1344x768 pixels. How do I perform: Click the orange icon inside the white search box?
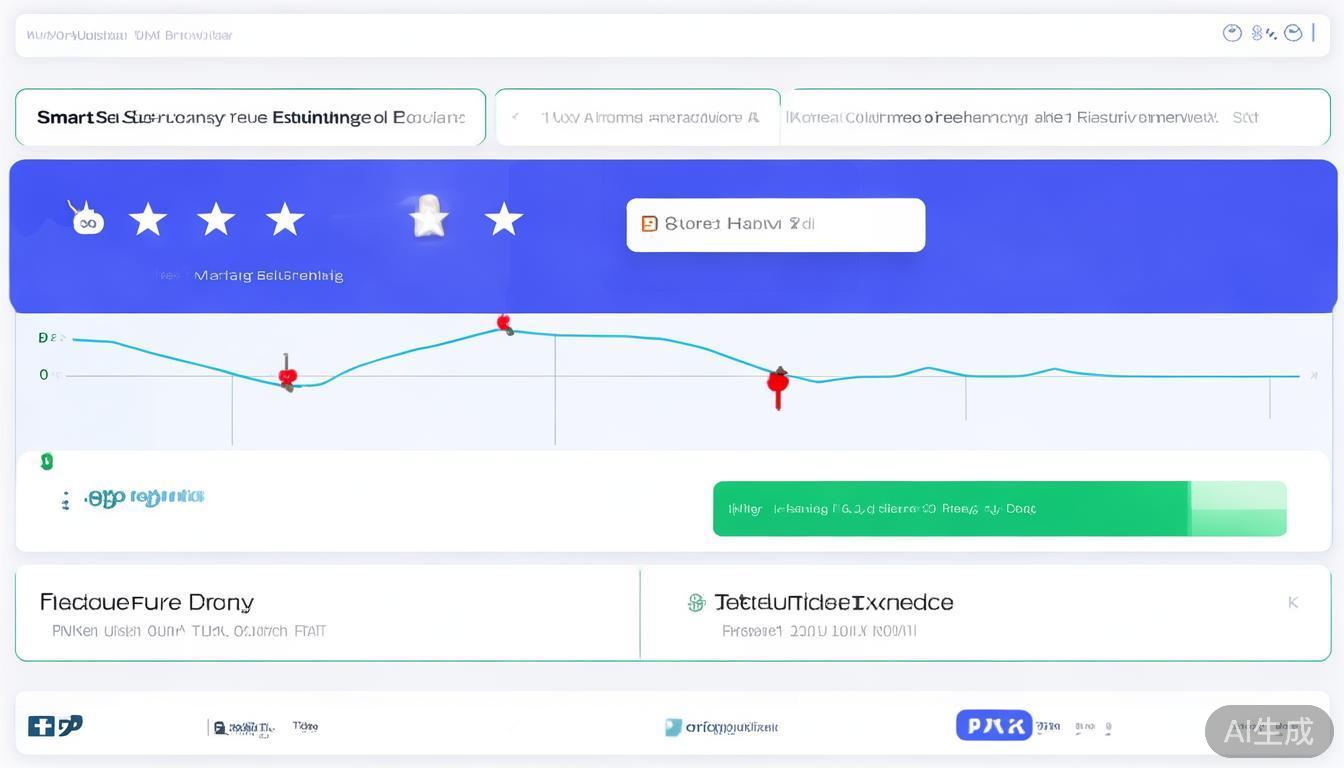[649, 224]
